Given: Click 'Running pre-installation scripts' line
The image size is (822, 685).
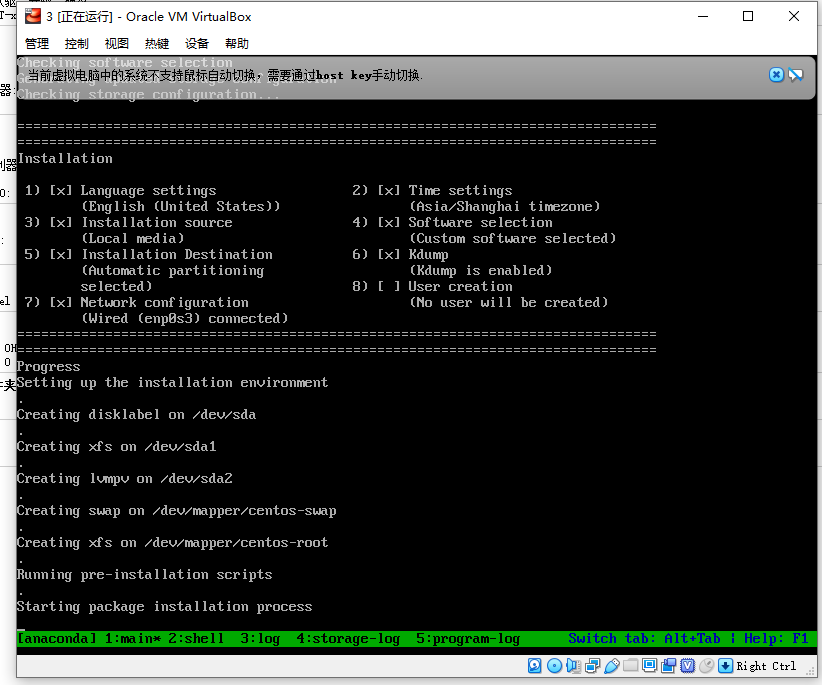Looking at the screenshot, I should click(145, 574).
